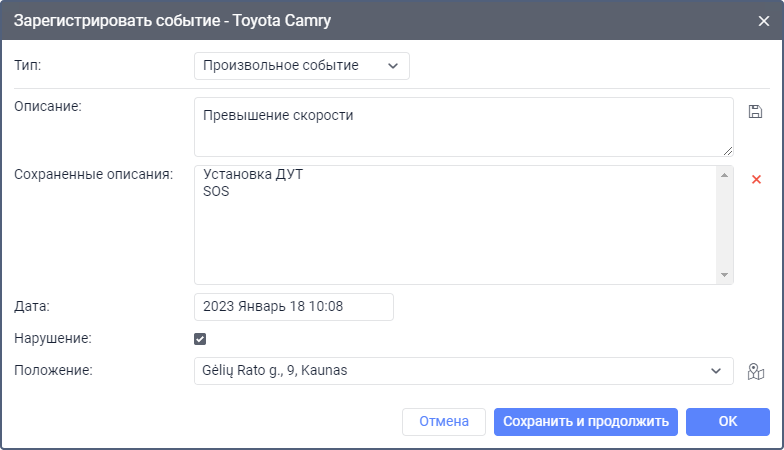Close the event registration dialog
The width and height of the screenshot is (784, 450).
[764, 20]
